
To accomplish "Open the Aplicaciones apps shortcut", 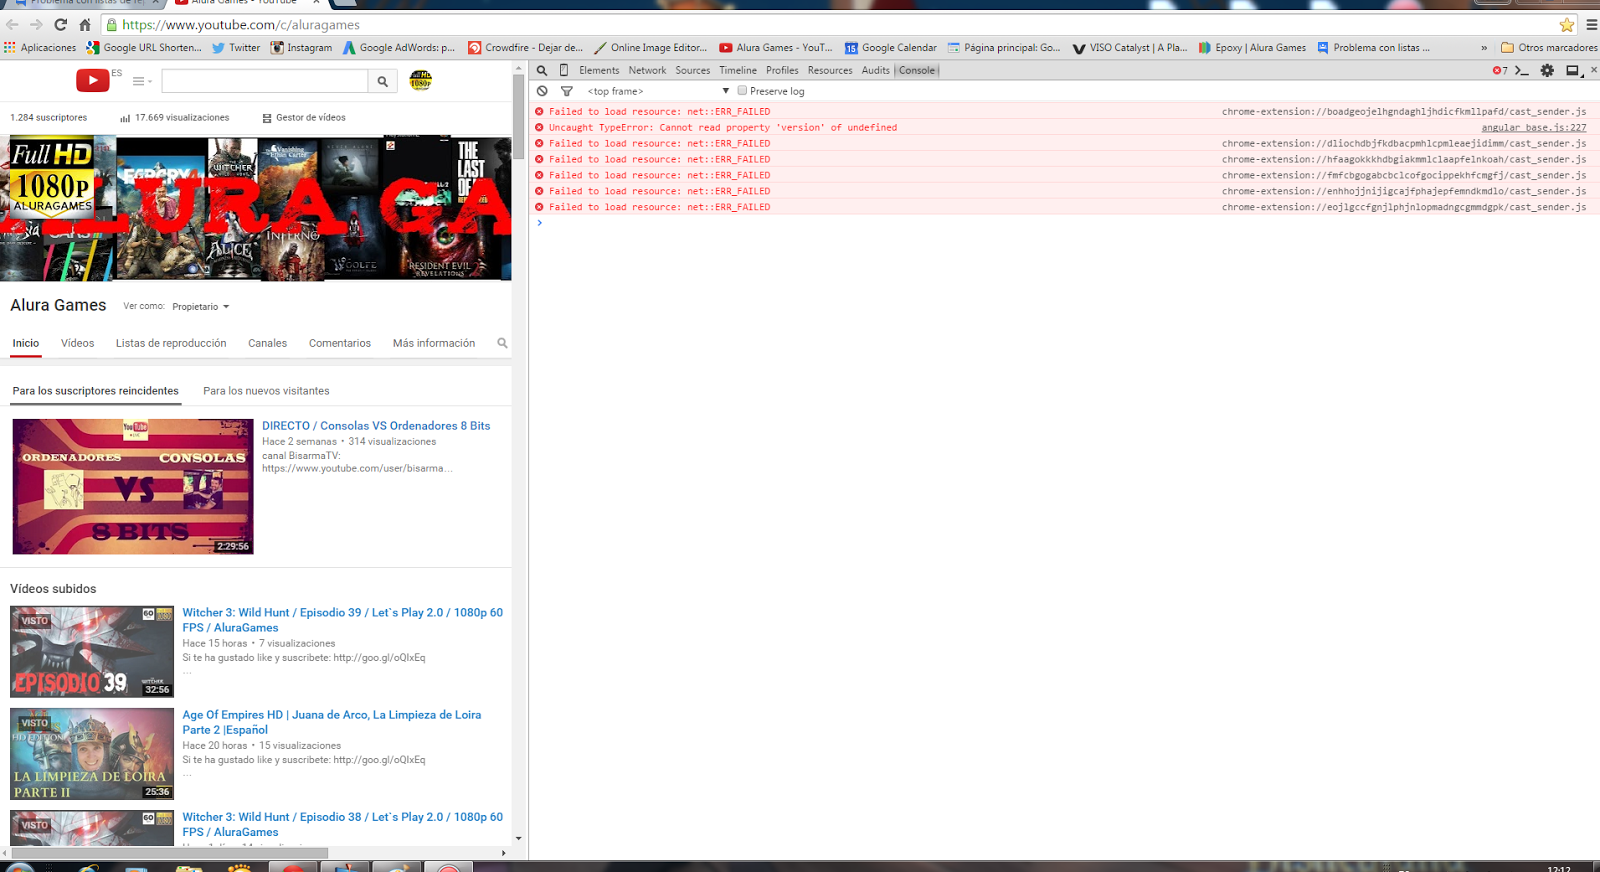I will (40, 47).
